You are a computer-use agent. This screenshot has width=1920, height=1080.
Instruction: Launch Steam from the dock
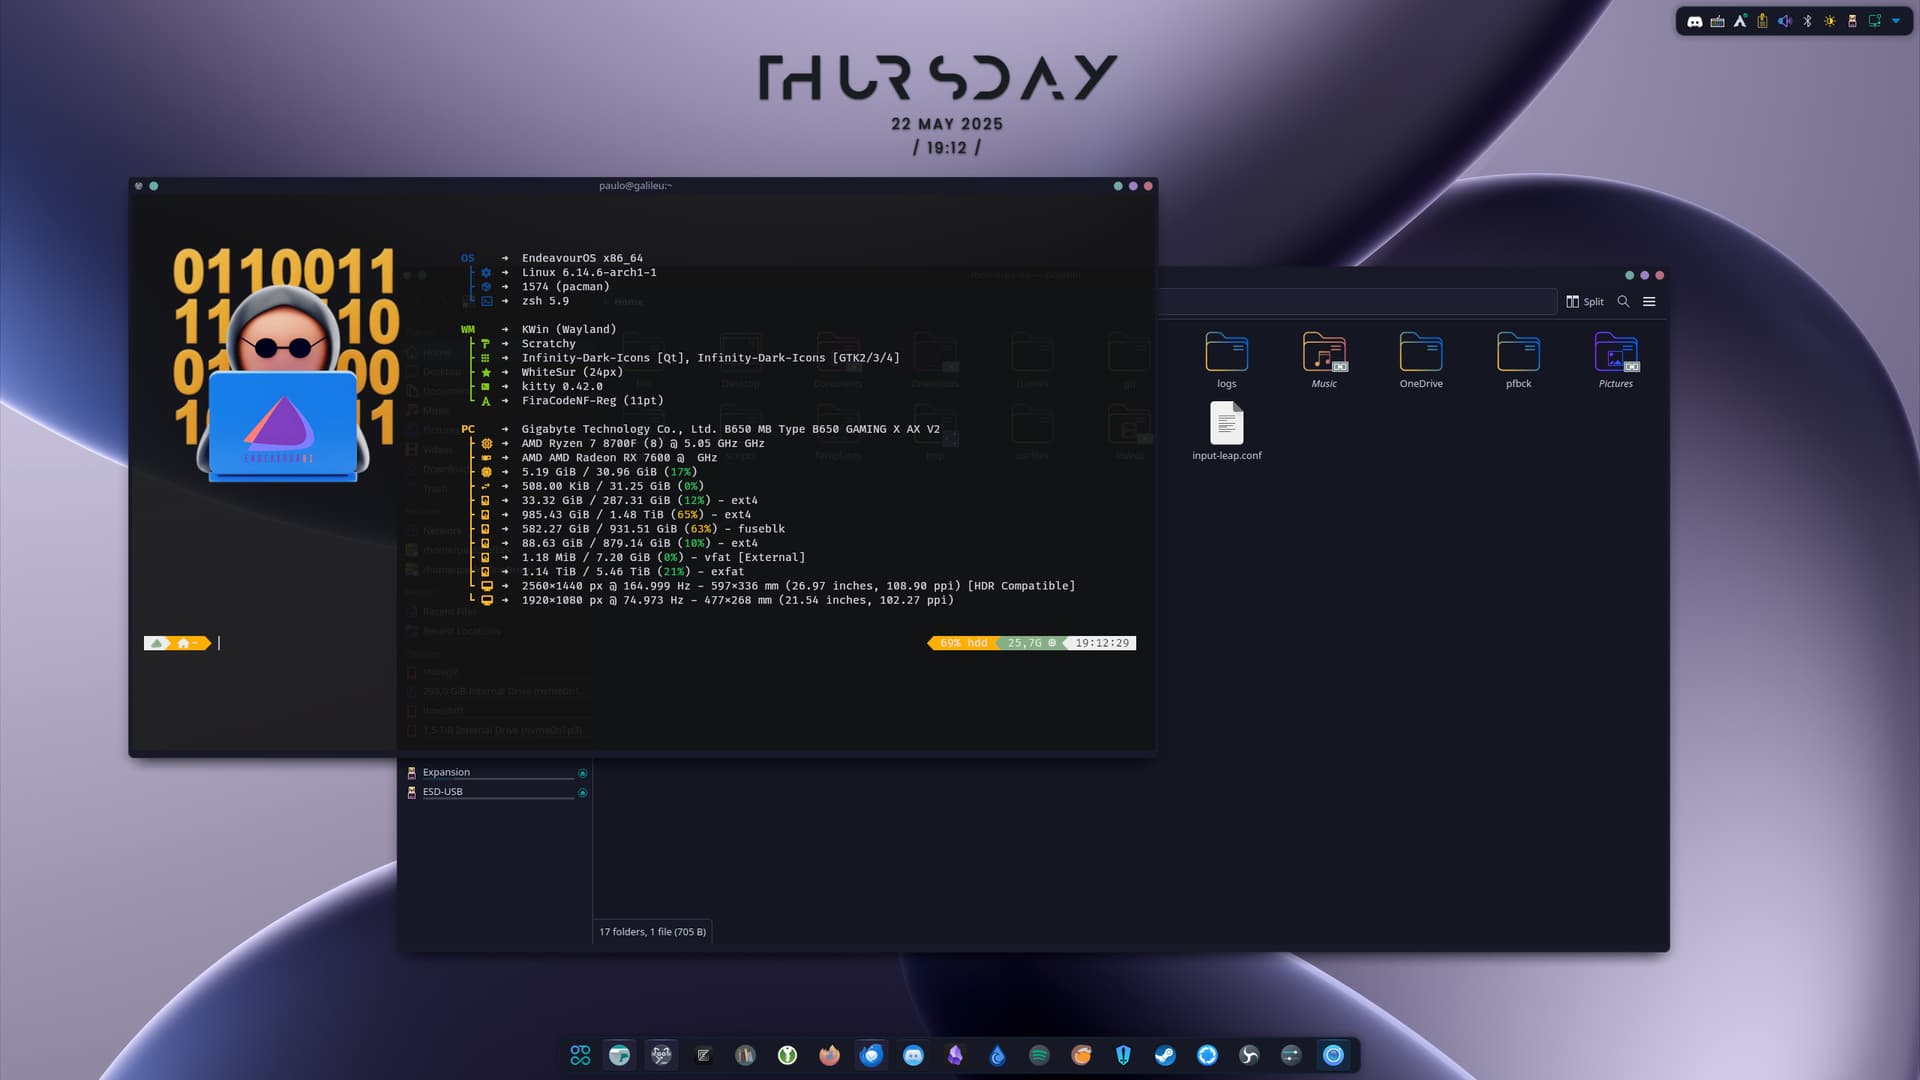(1165, 1055)
